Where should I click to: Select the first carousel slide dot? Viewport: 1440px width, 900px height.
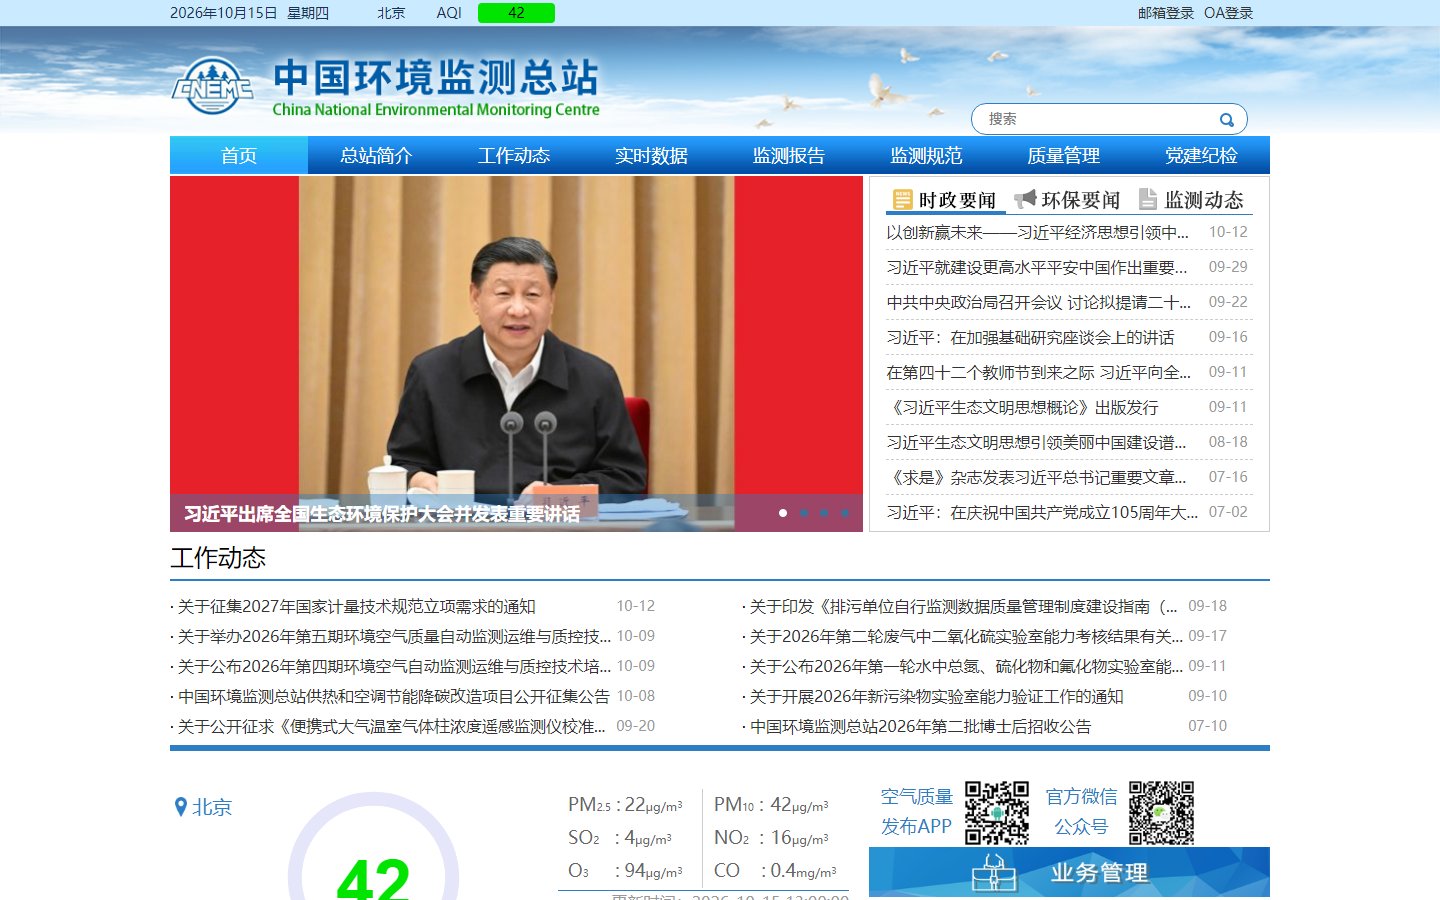click(x=783, y=513)
